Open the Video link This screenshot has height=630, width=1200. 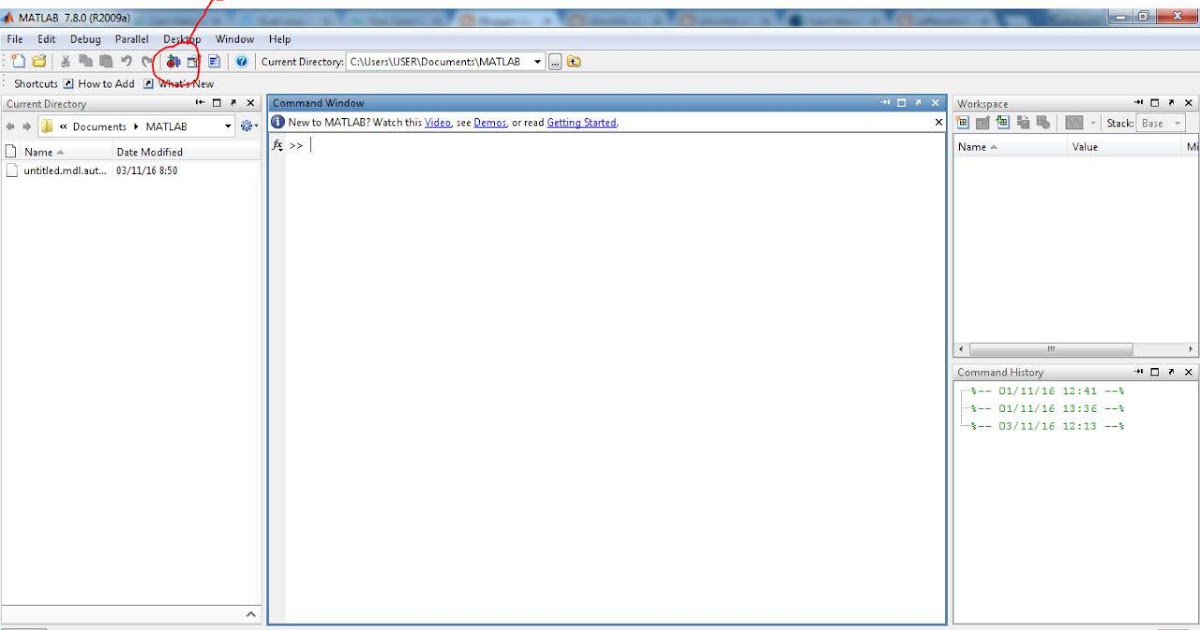pyautogui.click(x=437, y=122)
